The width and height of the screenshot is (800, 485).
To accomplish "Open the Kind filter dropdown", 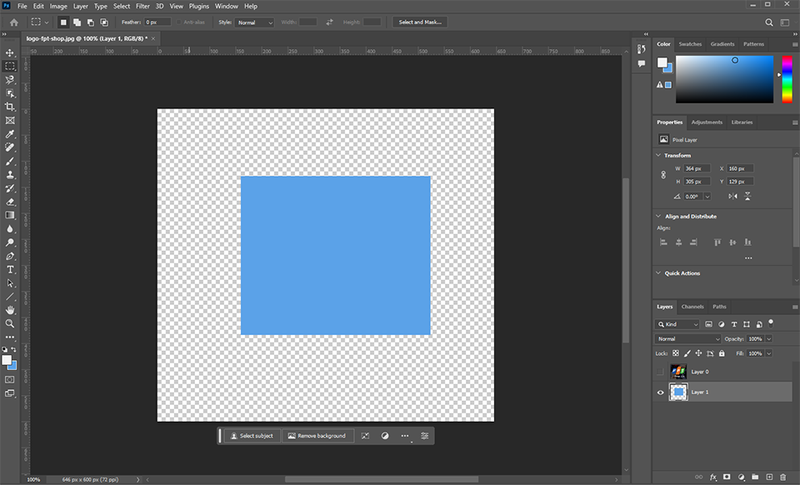I will click(677, 324).
